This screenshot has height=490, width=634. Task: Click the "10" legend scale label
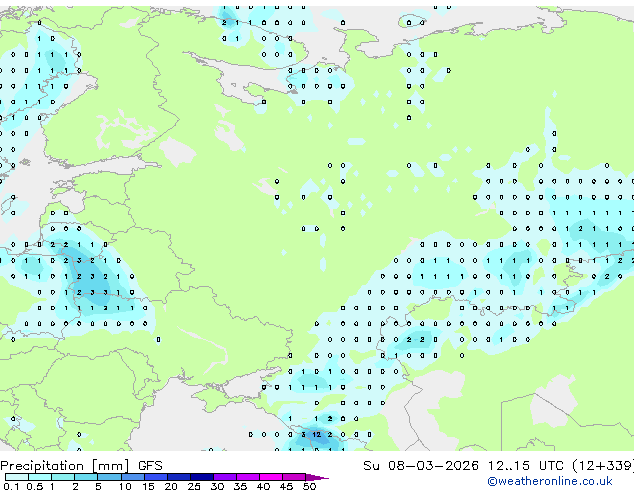[125, 486]
